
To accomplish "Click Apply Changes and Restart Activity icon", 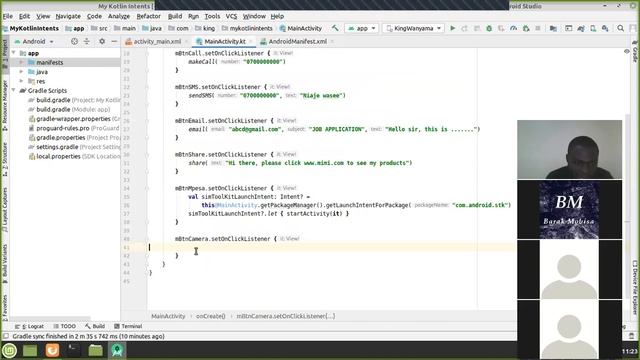I will coord(464,28).
